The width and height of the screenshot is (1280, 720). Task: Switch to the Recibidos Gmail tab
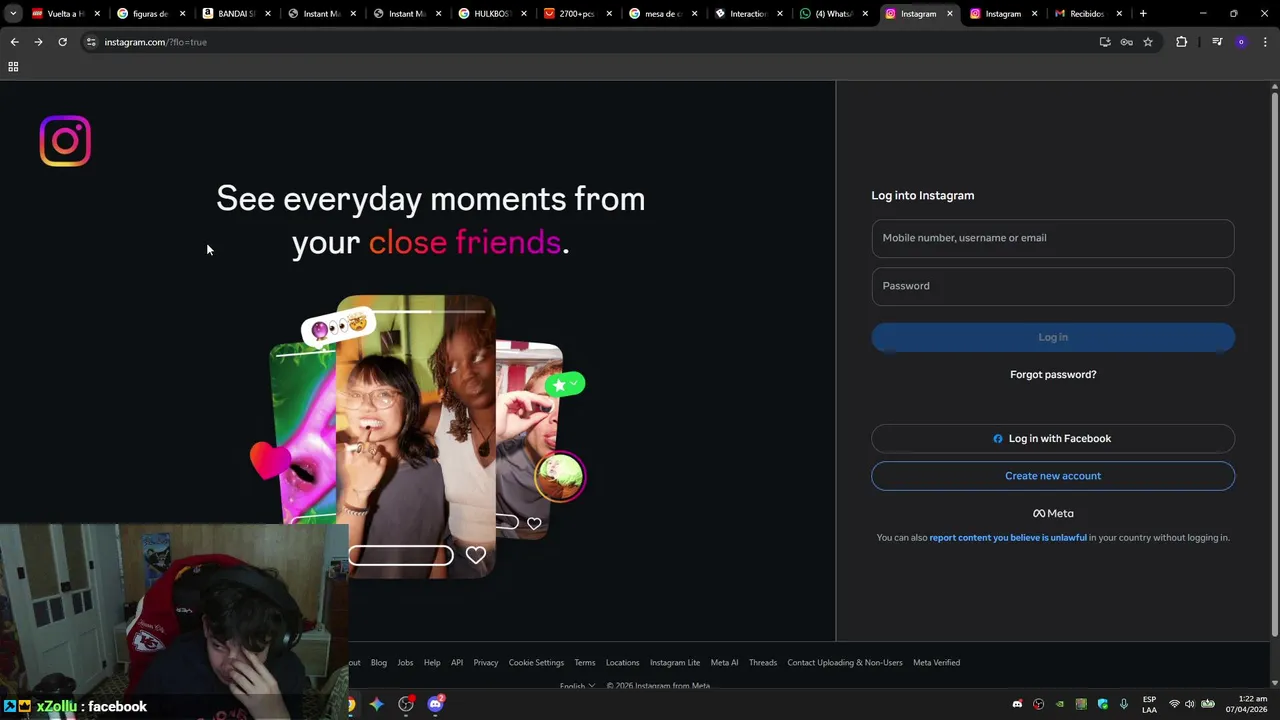1088,14
